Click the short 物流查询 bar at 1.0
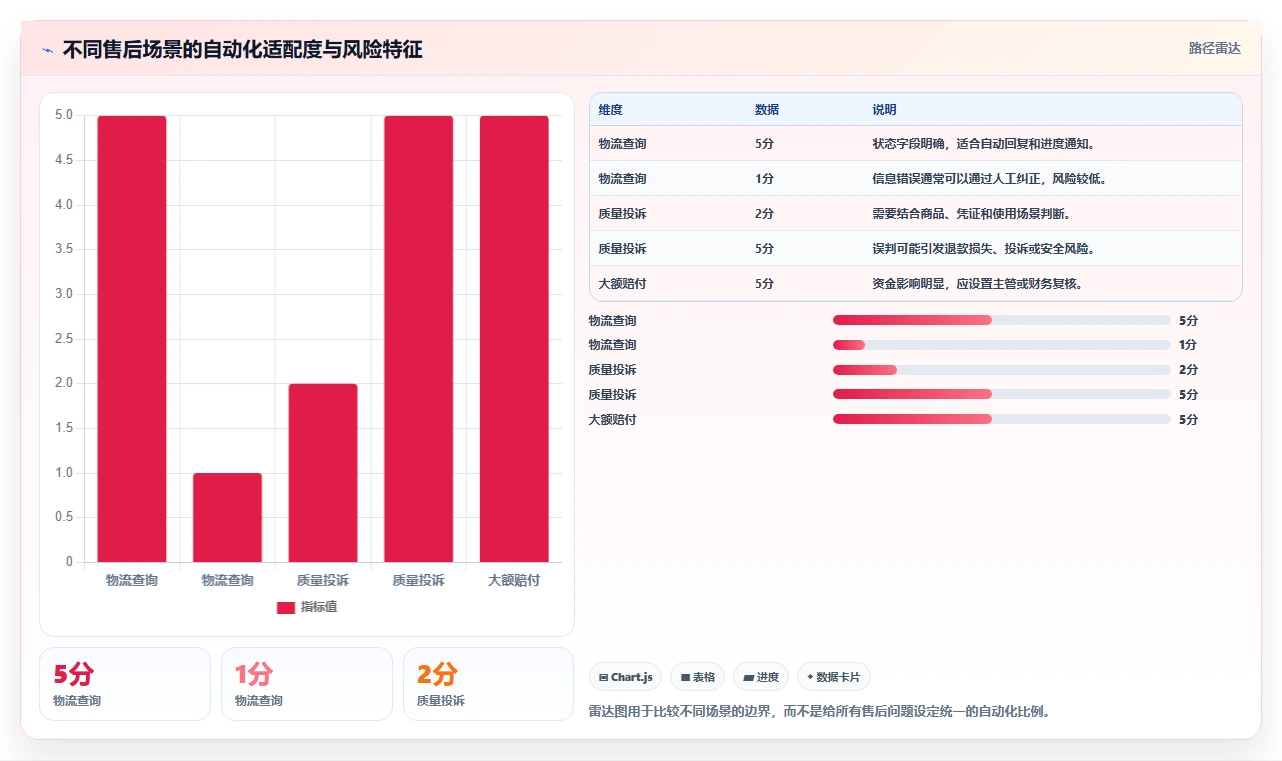The image size is (1282, 761). tap(227, 517)
